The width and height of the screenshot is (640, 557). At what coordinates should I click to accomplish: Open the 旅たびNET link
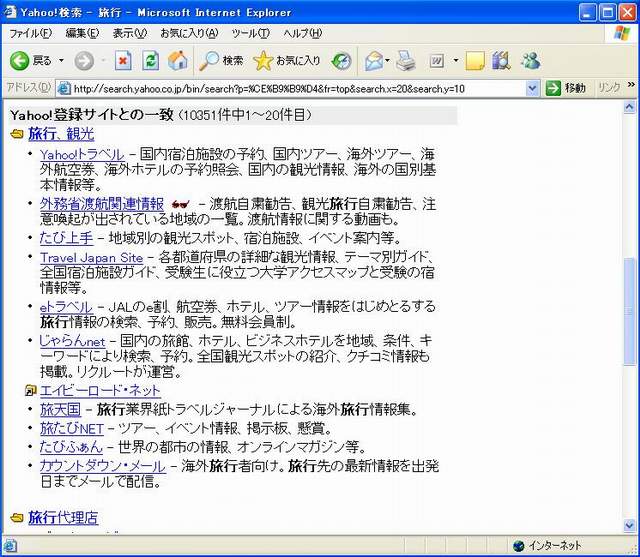[x=72, y=428]
